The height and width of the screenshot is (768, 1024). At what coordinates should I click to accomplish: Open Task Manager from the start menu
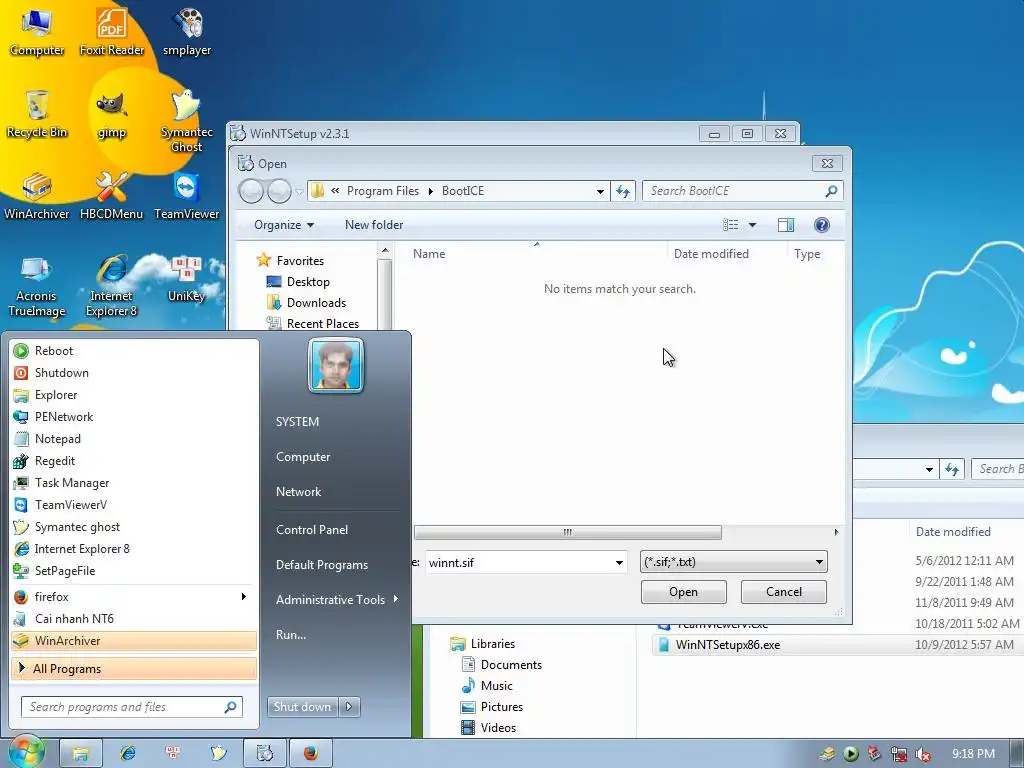click(x=134, y=483)
